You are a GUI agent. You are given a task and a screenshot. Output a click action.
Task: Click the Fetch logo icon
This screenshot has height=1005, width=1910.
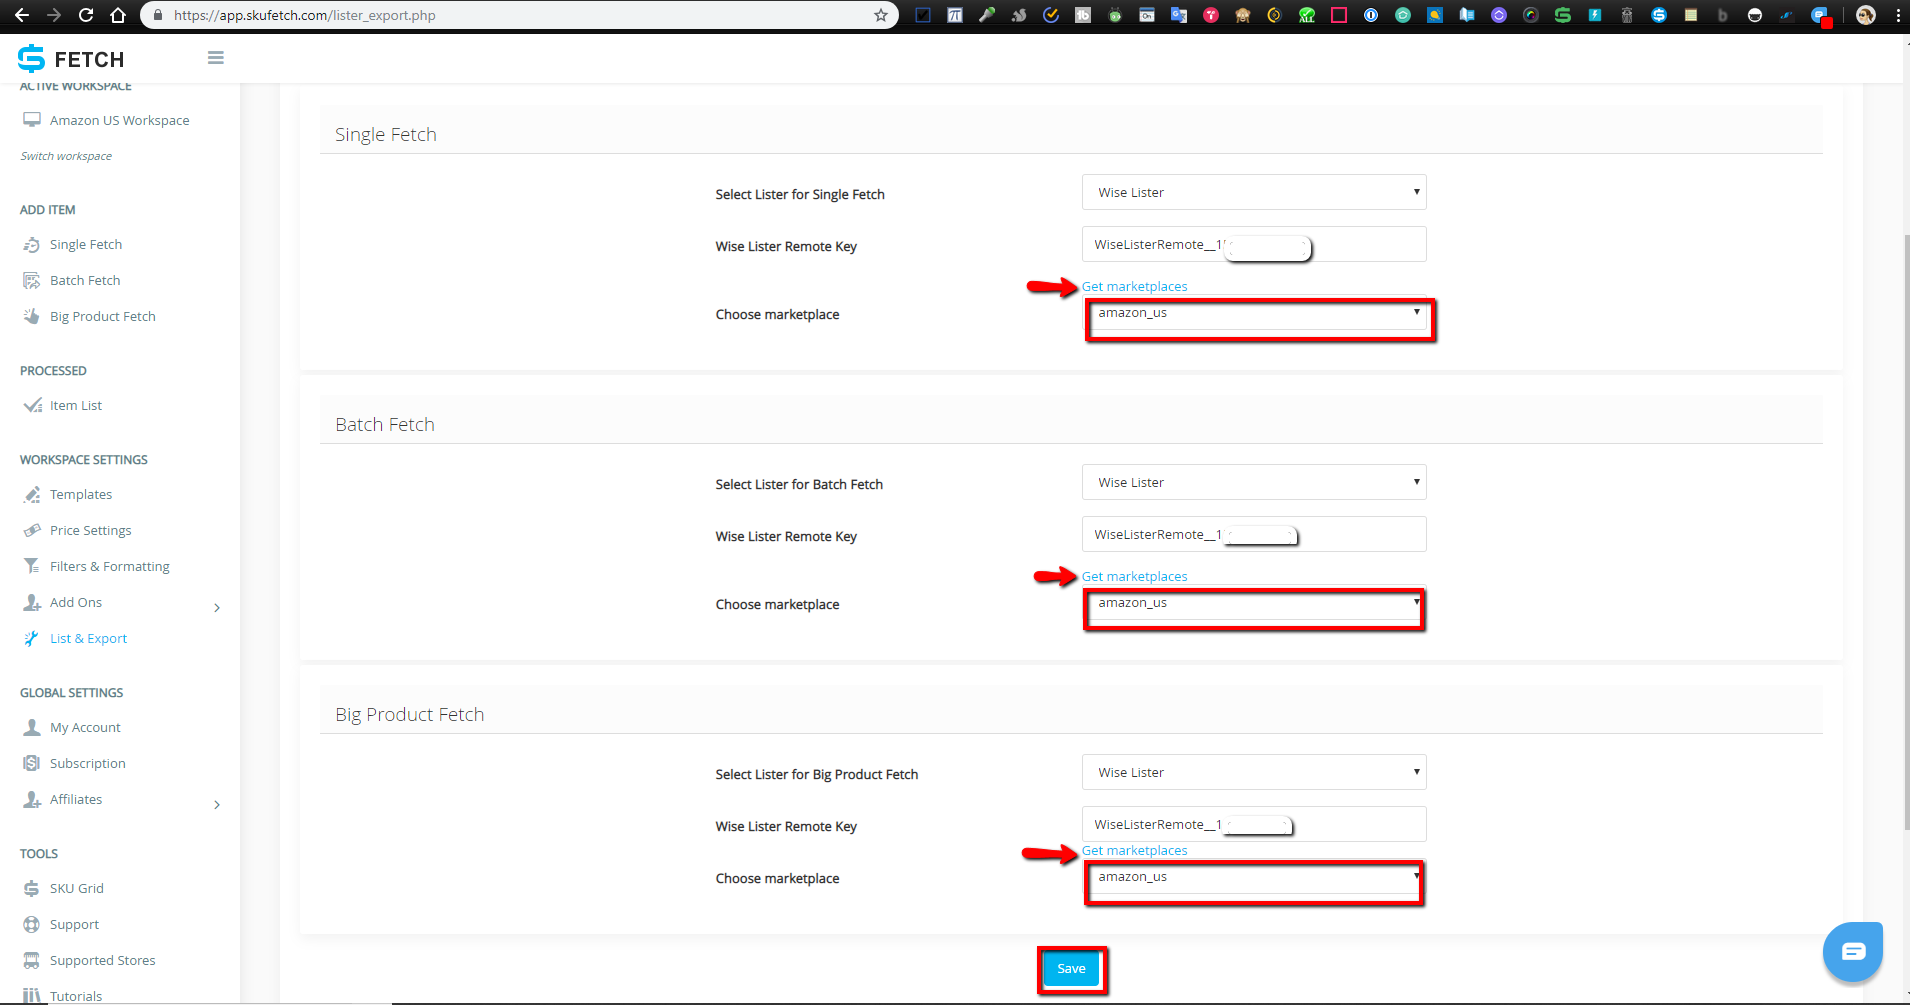pyautogui.click(x=31, y=59)
